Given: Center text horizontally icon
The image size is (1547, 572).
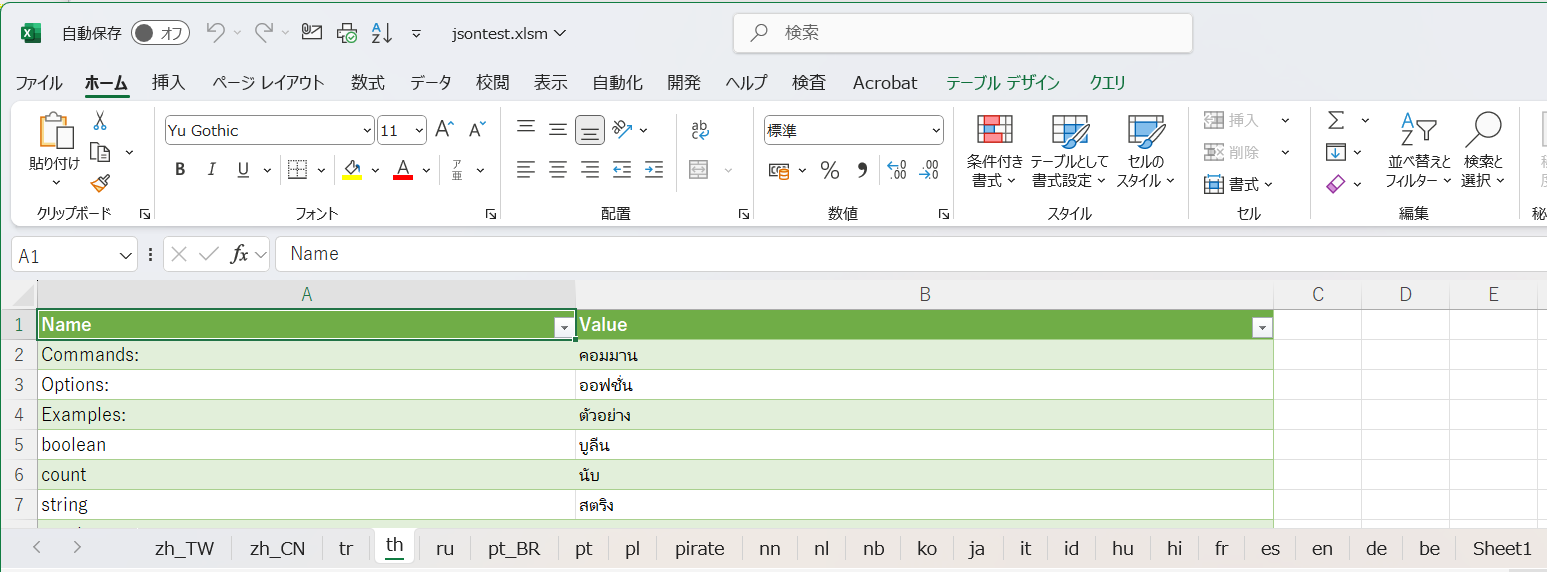Looking at the screenshot, I should tap(558, 169).
